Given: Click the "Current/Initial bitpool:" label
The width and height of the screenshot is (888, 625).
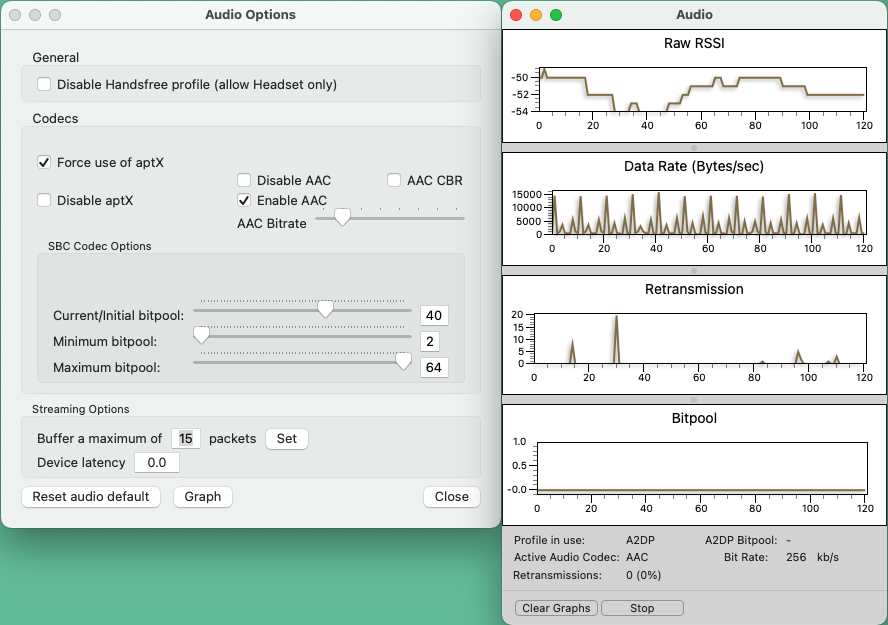Looking at the screenshot, I should click(118, 315).
